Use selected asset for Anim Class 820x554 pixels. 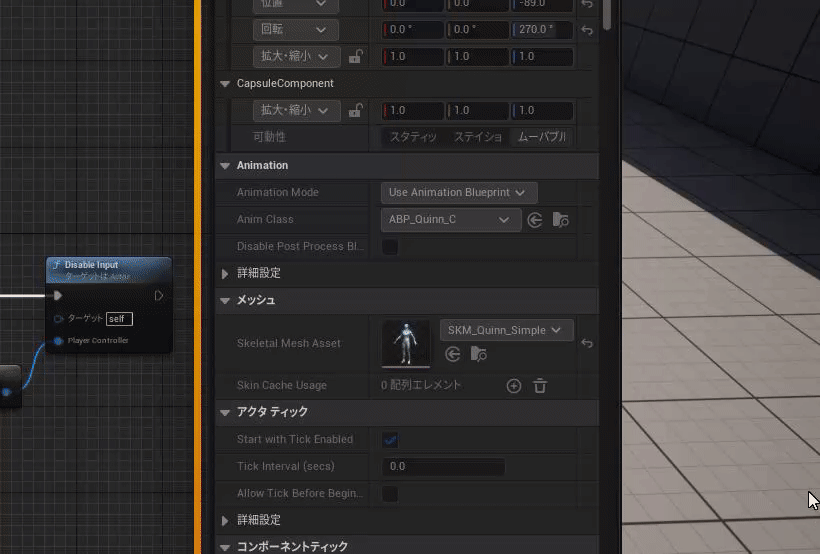tap(534, 220)
